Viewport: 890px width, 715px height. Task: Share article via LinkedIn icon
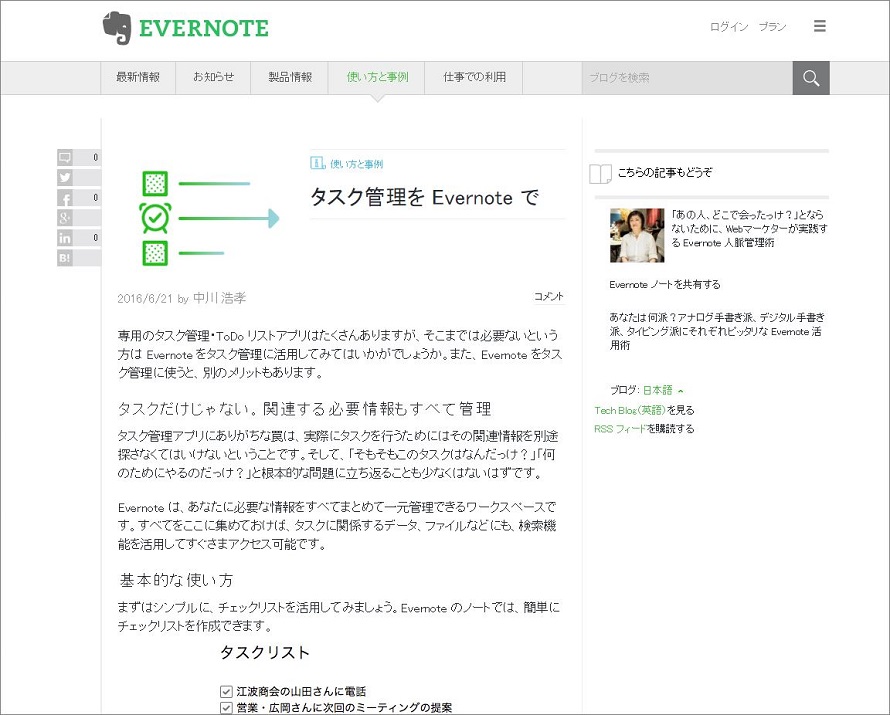pos(65,238)
